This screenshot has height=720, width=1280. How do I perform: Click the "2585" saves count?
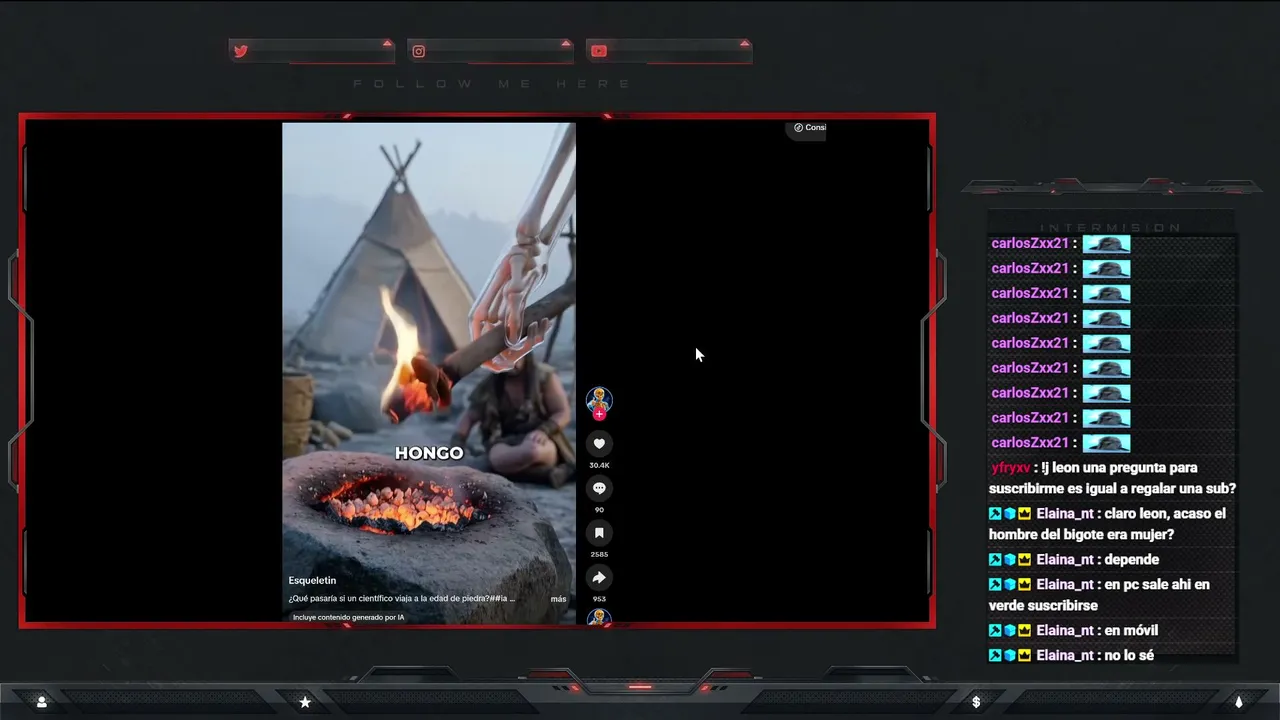click(599, 554)
